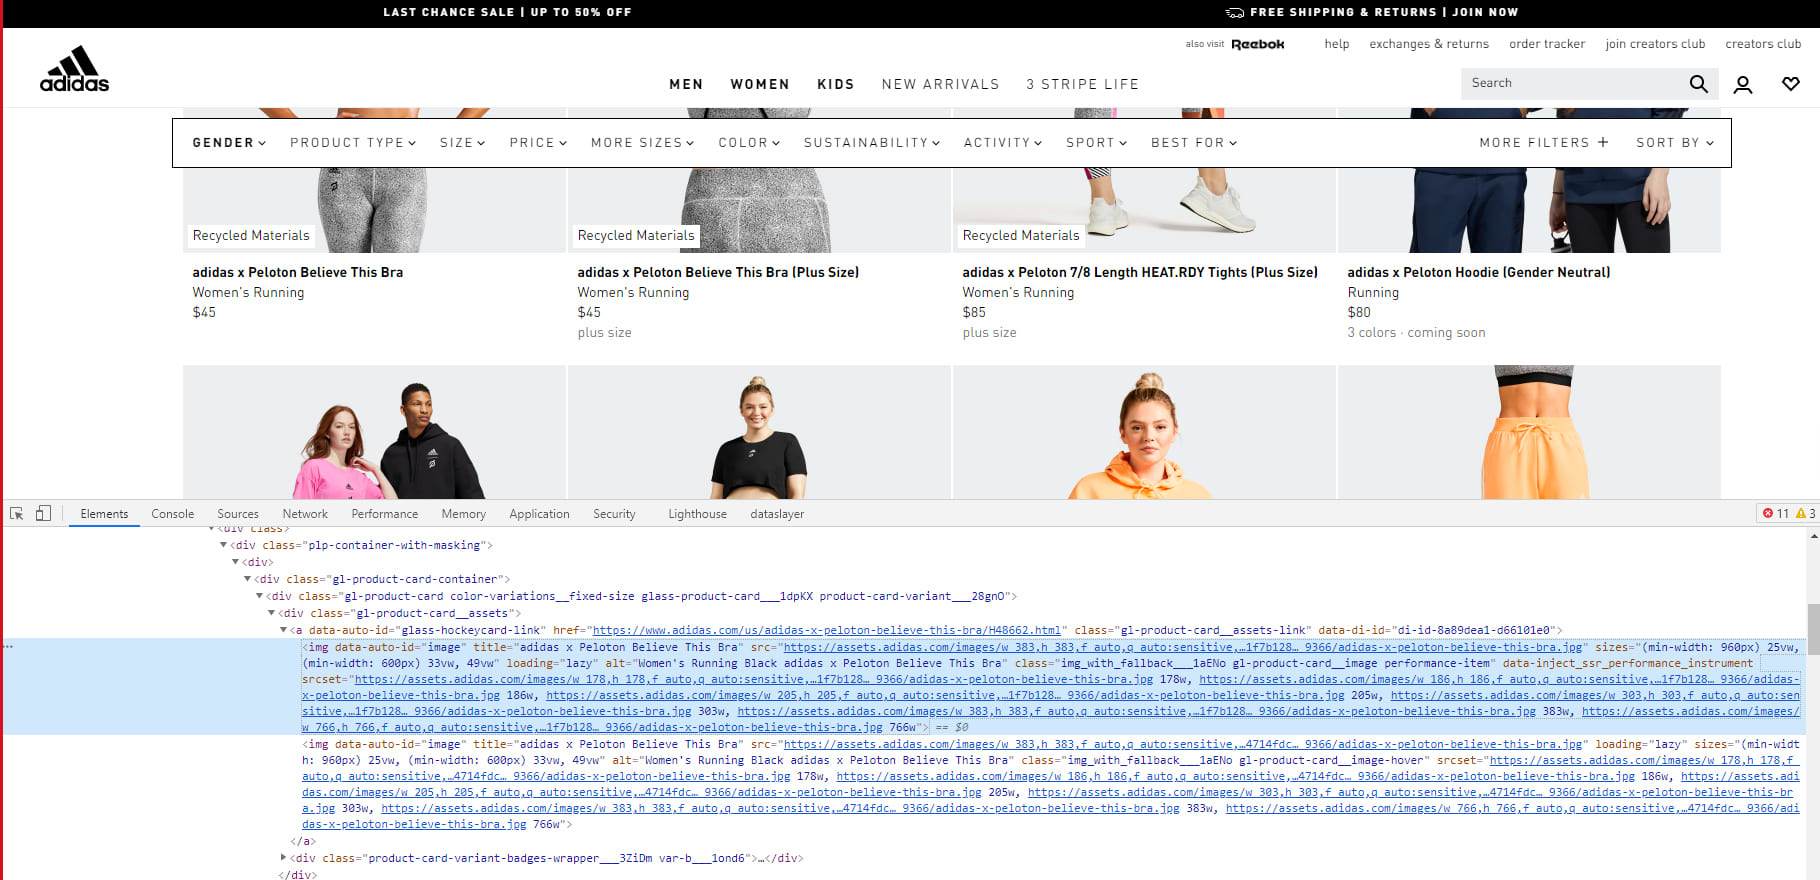This screenshot has height=880, width=1820.
Task: Switch to the Lighthouse tab
Action: click(697, 514)
